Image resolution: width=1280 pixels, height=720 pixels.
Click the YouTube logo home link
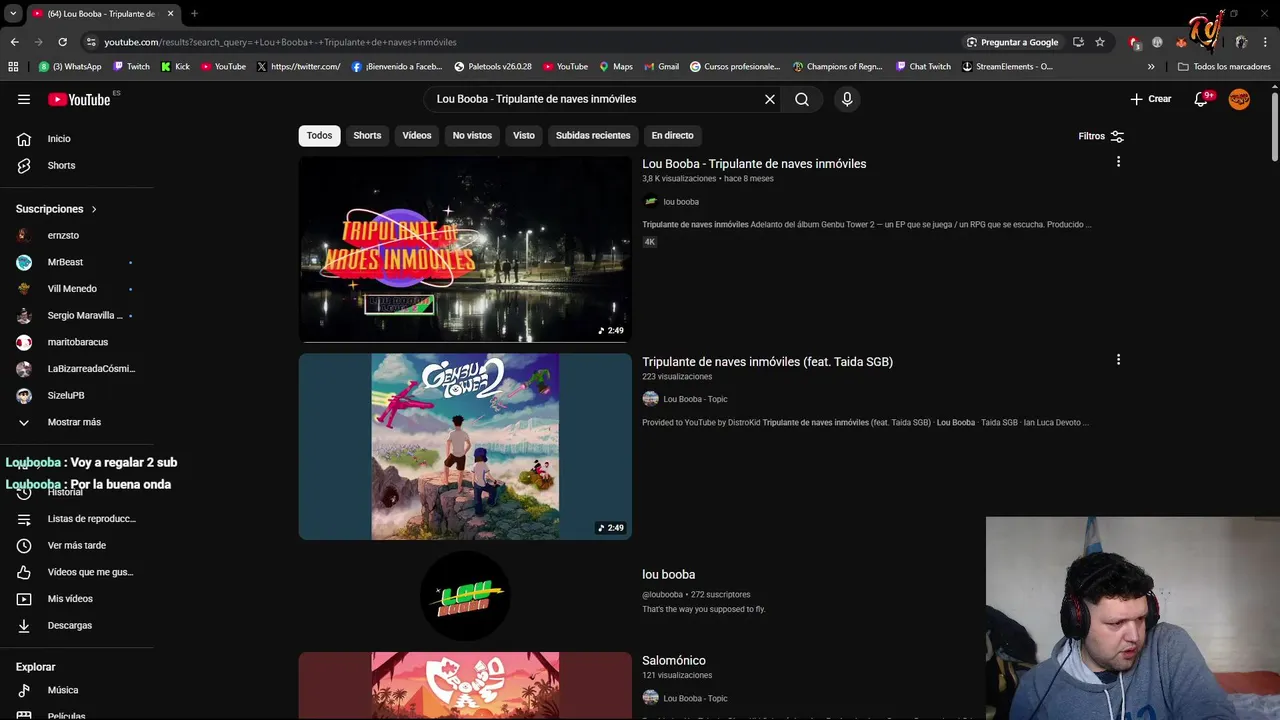(x=79, y=99)
